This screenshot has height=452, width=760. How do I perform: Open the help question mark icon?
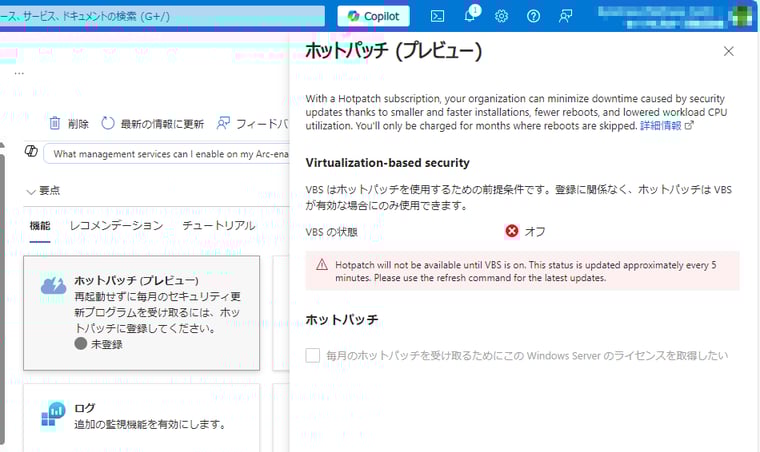click(533, 16)
